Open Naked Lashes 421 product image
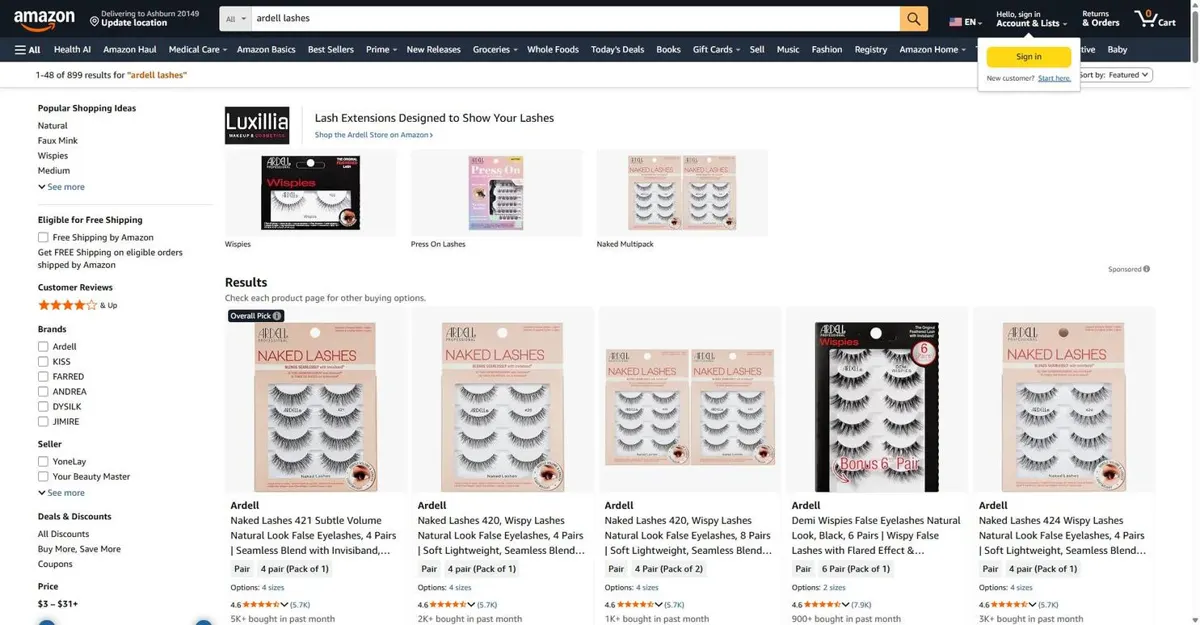The height and width of the screenshot is (625, 1200). pyautogui.click(x=315, y=406)
